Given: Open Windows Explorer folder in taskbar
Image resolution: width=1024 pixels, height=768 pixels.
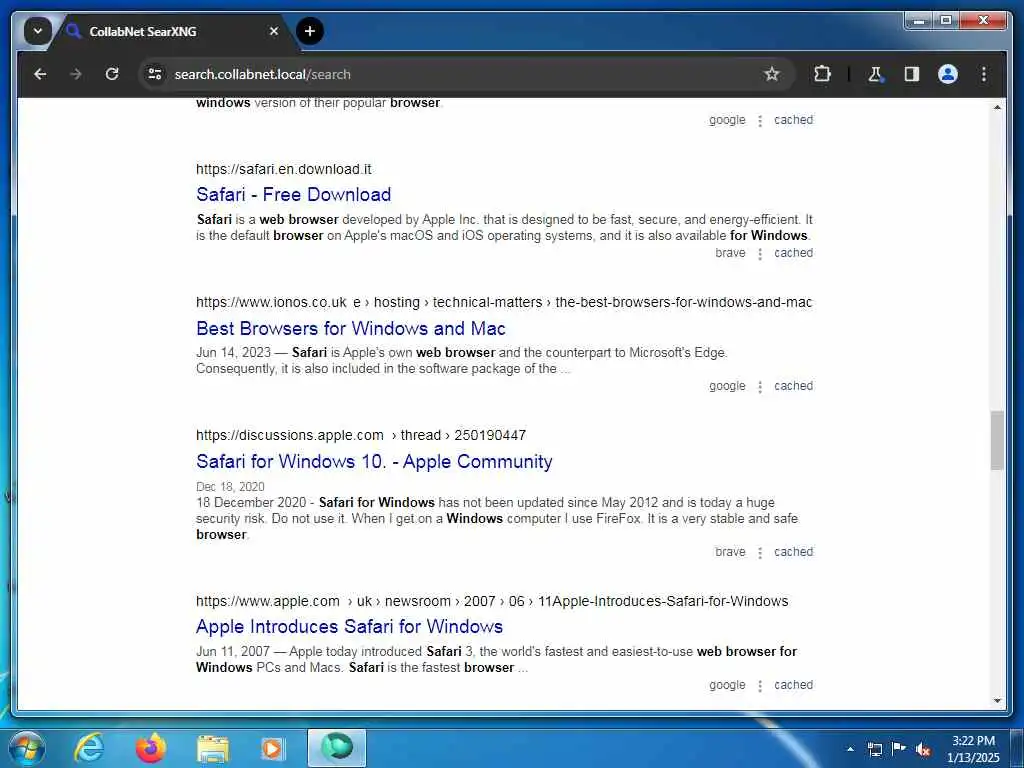Looking at the screenshot, I should point(213,750).
